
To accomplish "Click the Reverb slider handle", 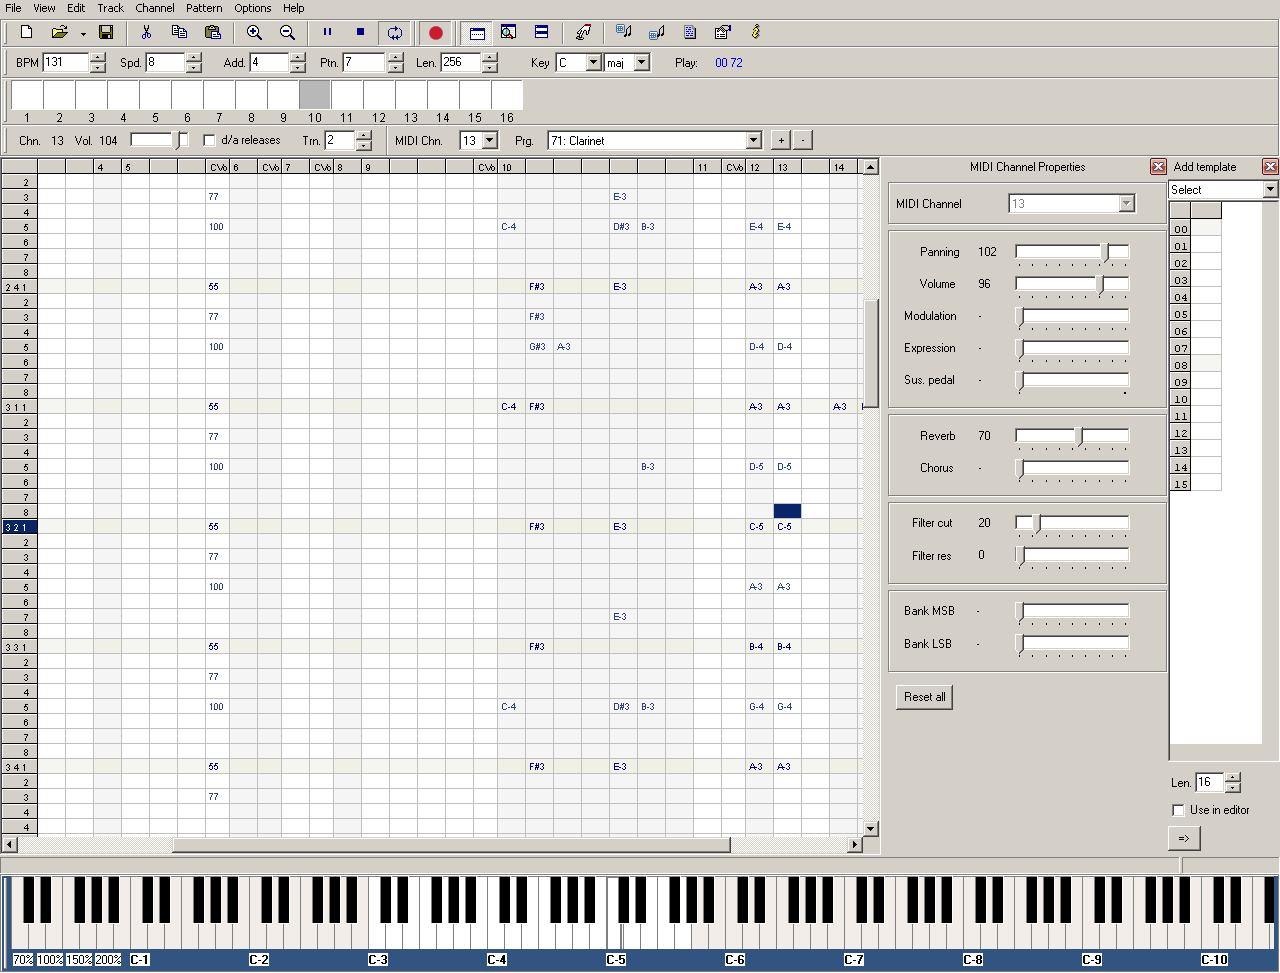I will [1079, 437].
